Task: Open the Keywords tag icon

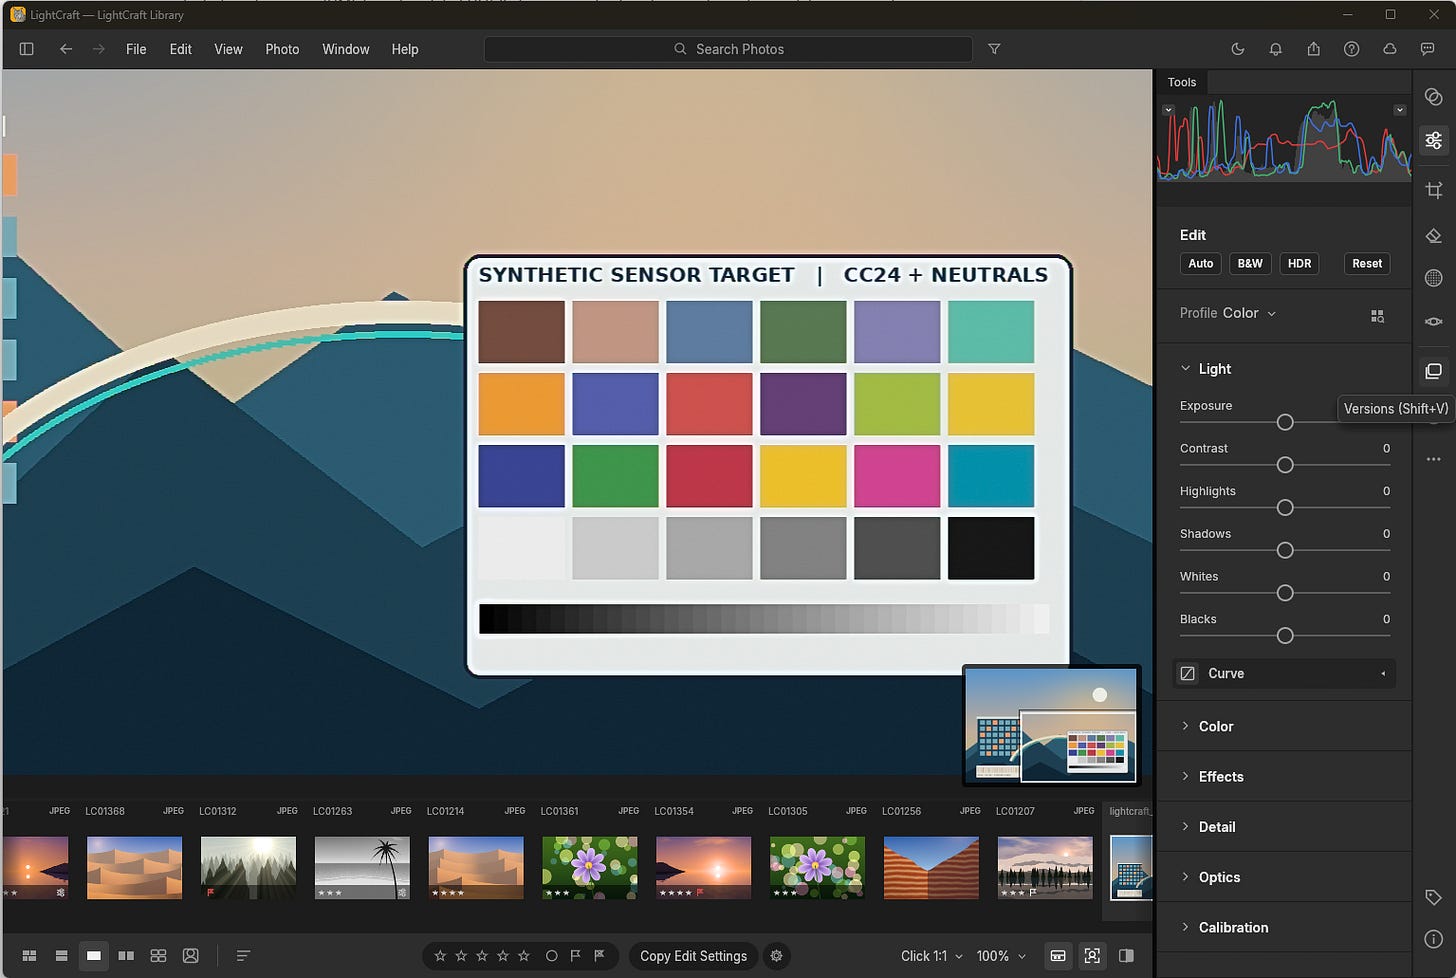Action: coord(1433,897)
